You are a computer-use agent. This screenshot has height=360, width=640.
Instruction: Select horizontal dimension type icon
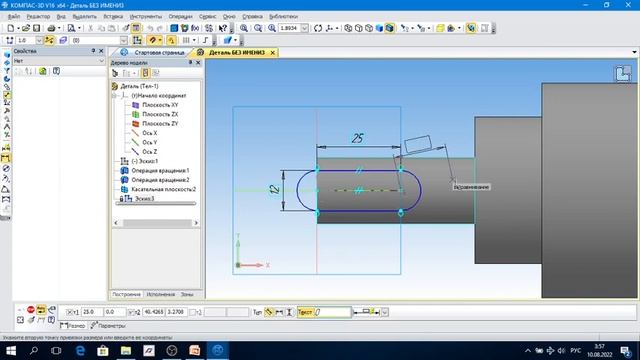coord(279,312)
